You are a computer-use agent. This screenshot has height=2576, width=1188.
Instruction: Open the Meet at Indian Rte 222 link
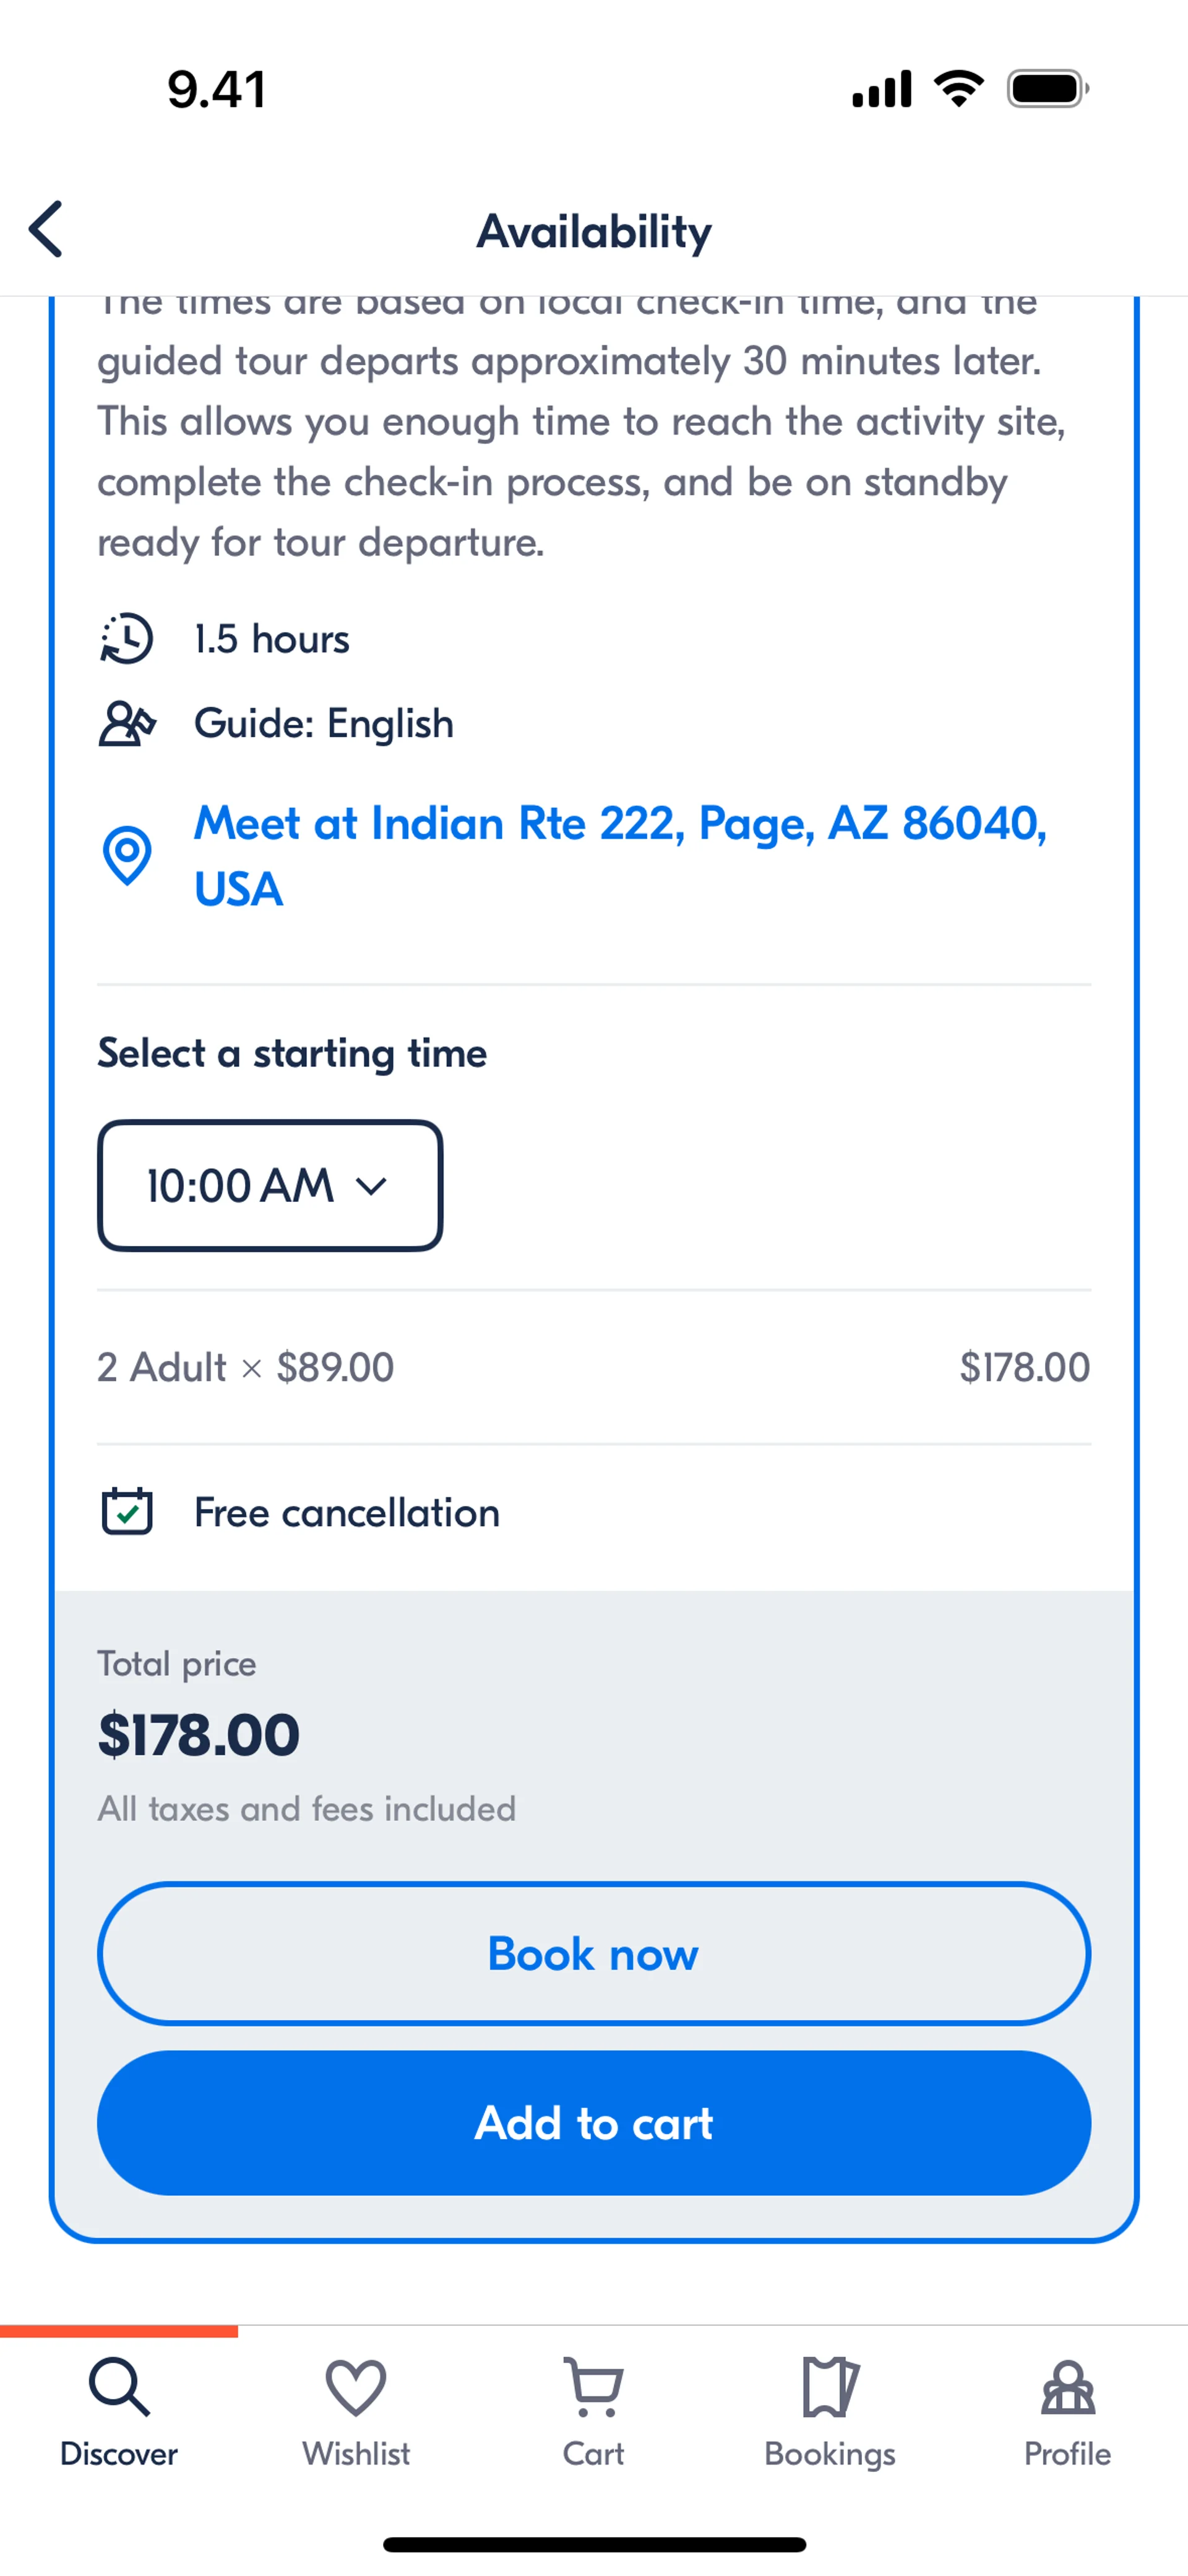click(620, 856)
